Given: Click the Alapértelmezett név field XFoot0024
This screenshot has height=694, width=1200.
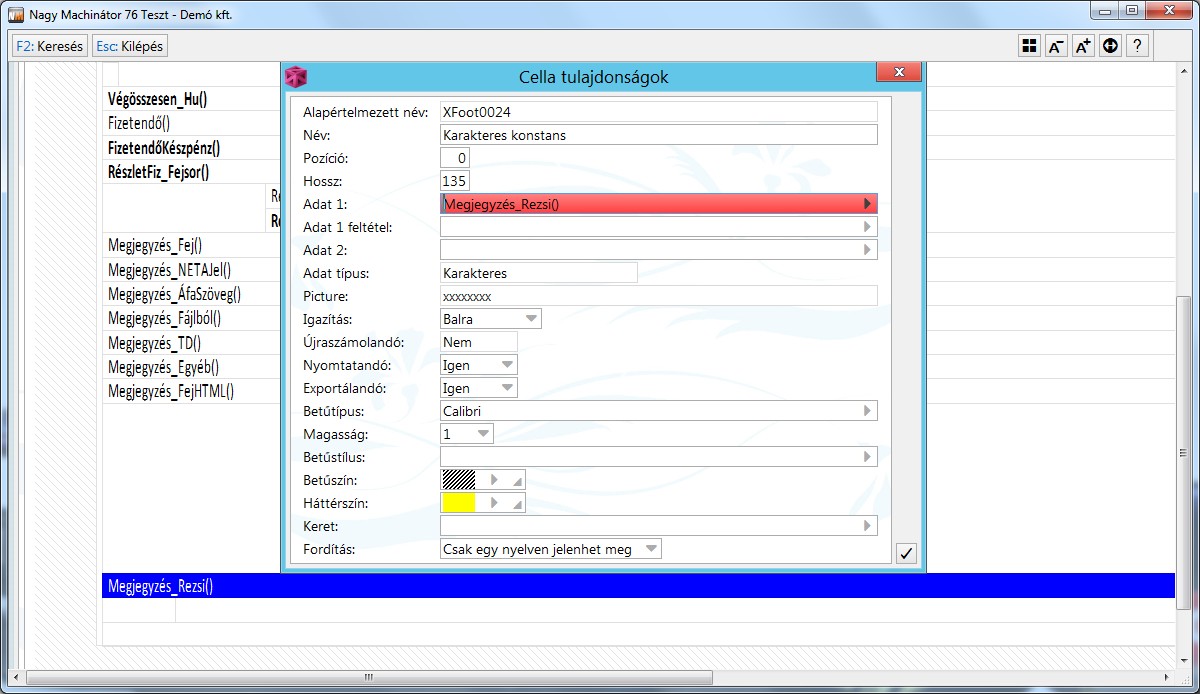Looking at the screenshot, I should [x=658, y=112].
